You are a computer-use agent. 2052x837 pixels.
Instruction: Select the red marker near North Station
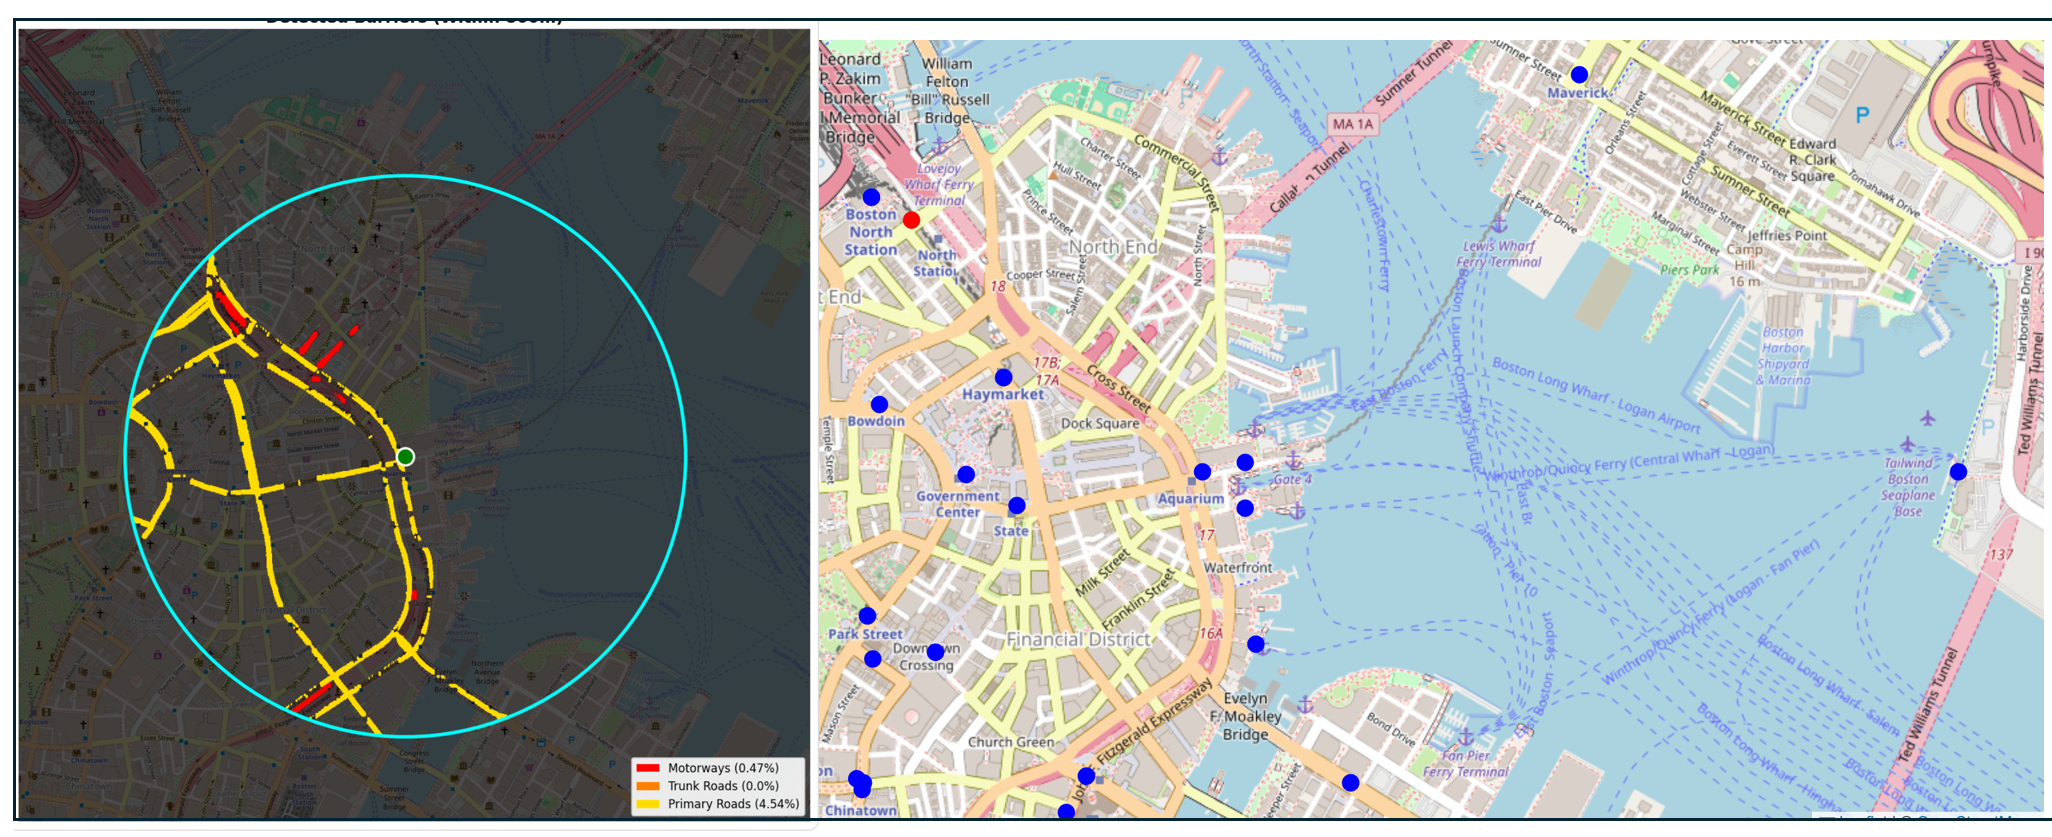click(x=911, y=220)
